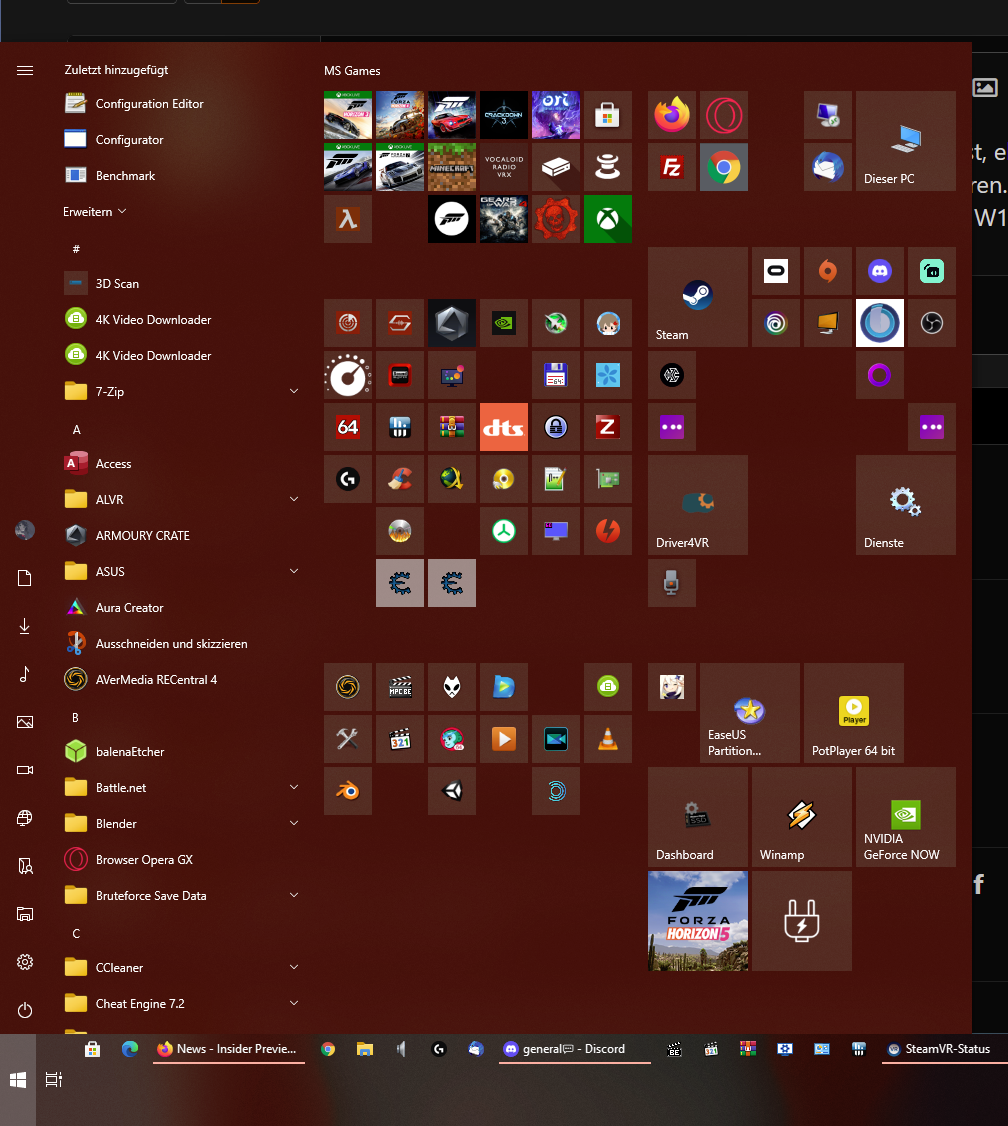Open Configuration Editor from recently added
The width and height of the screenshot is (1008, 1126).
click(x=182, y=103)
